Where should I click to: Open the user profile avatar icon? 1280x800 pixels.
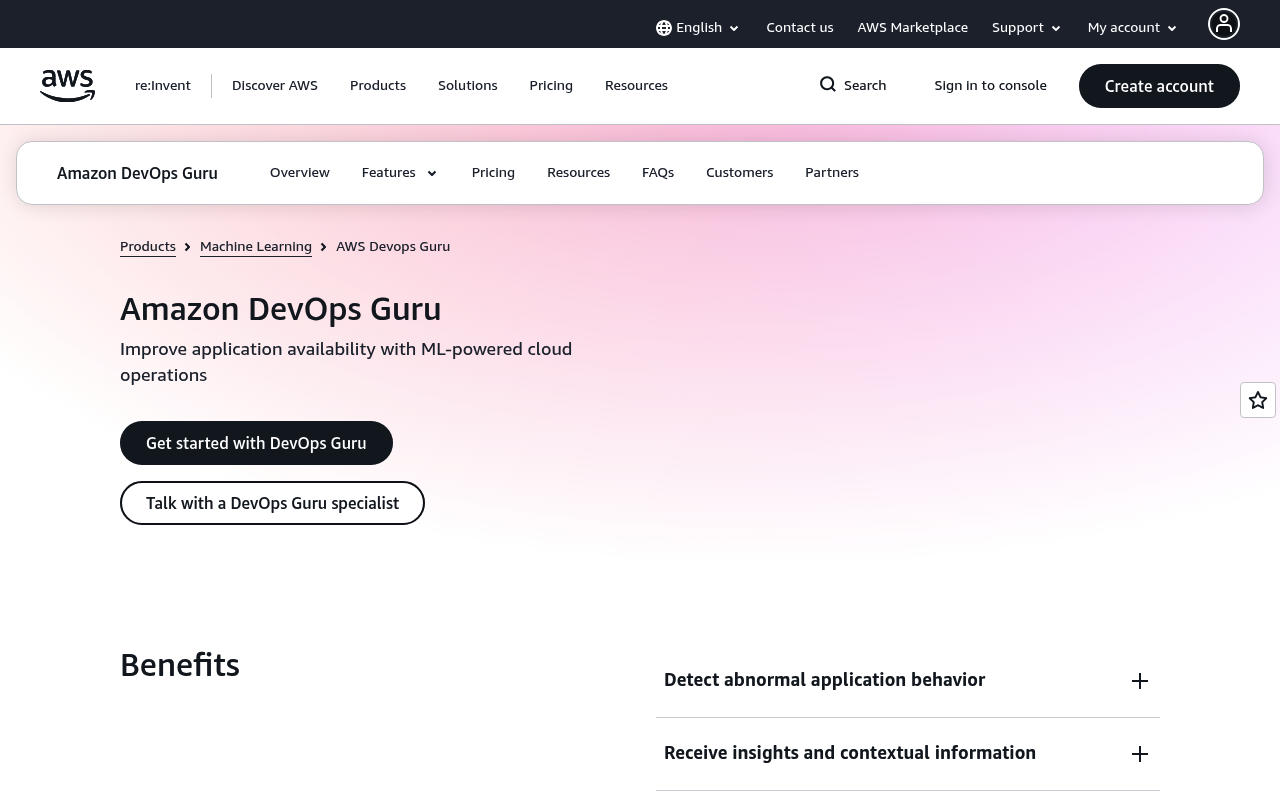1223,24
